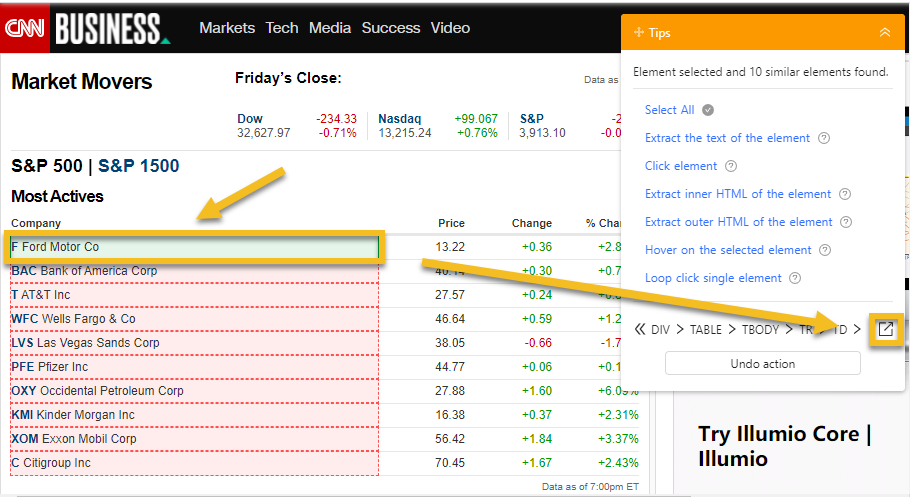The width and height of the screenshot is (910, 497).
Task: Click the Undo action button
Action: pyautogui.click(x=763, y=363)
